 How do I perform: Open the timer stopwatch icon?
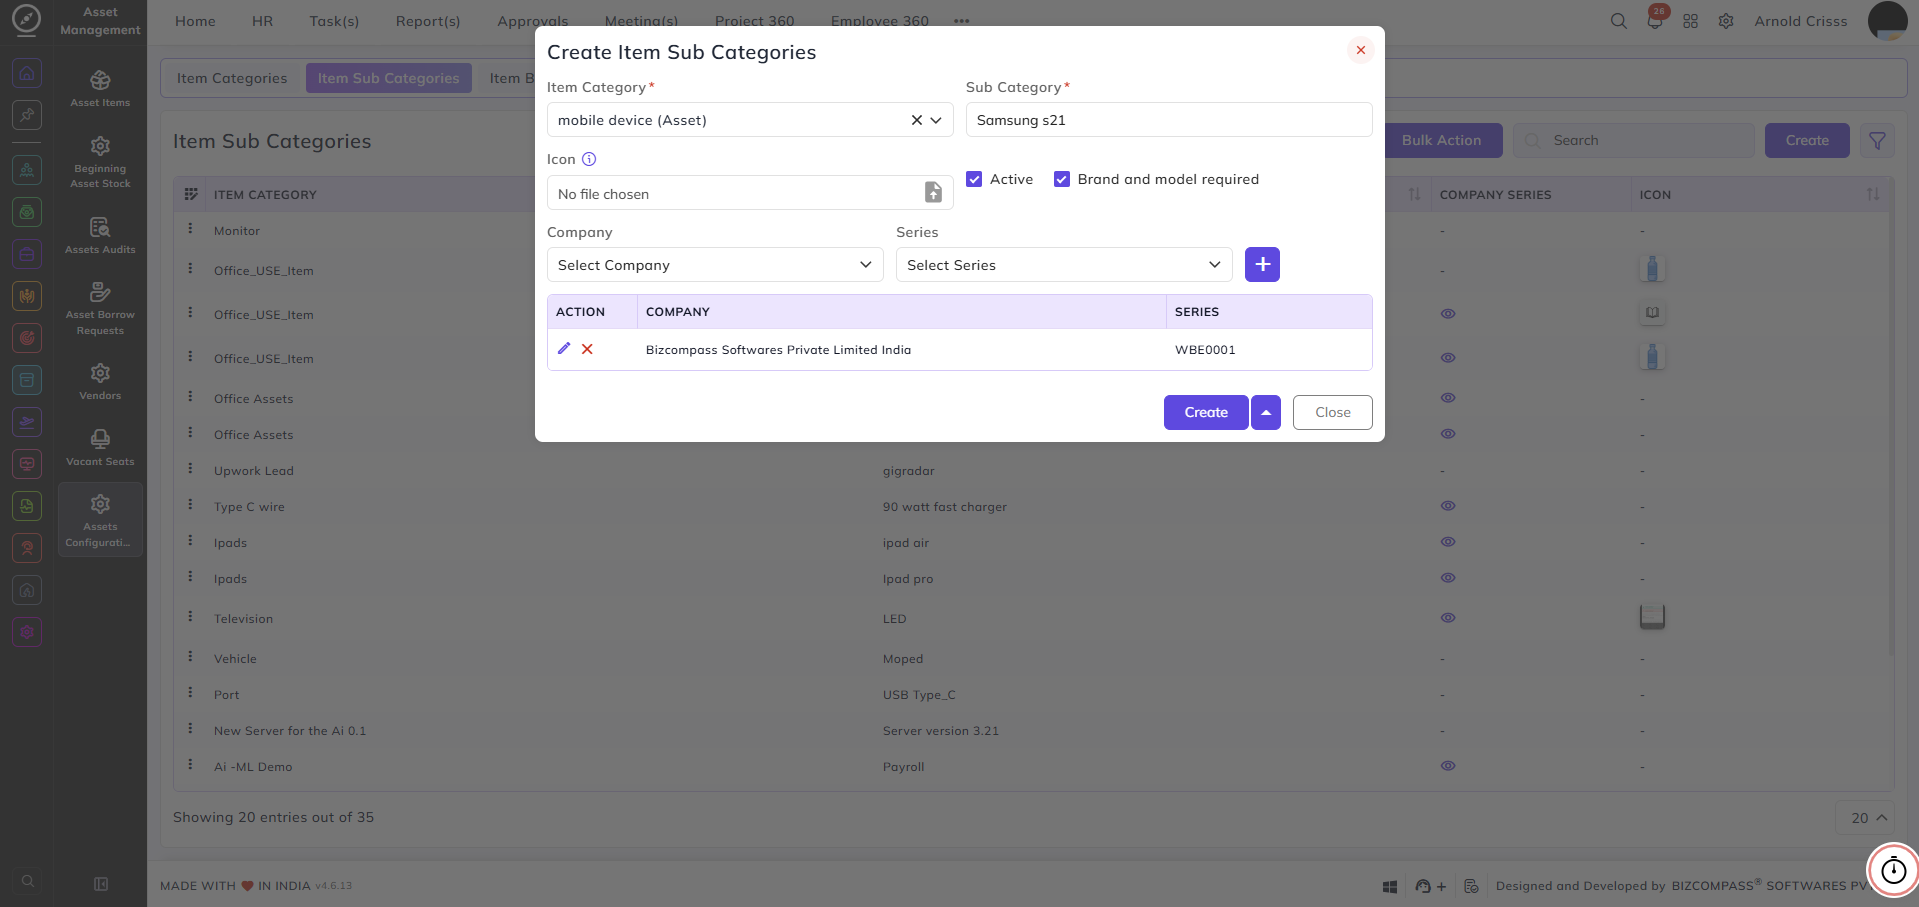[1893, 870]
